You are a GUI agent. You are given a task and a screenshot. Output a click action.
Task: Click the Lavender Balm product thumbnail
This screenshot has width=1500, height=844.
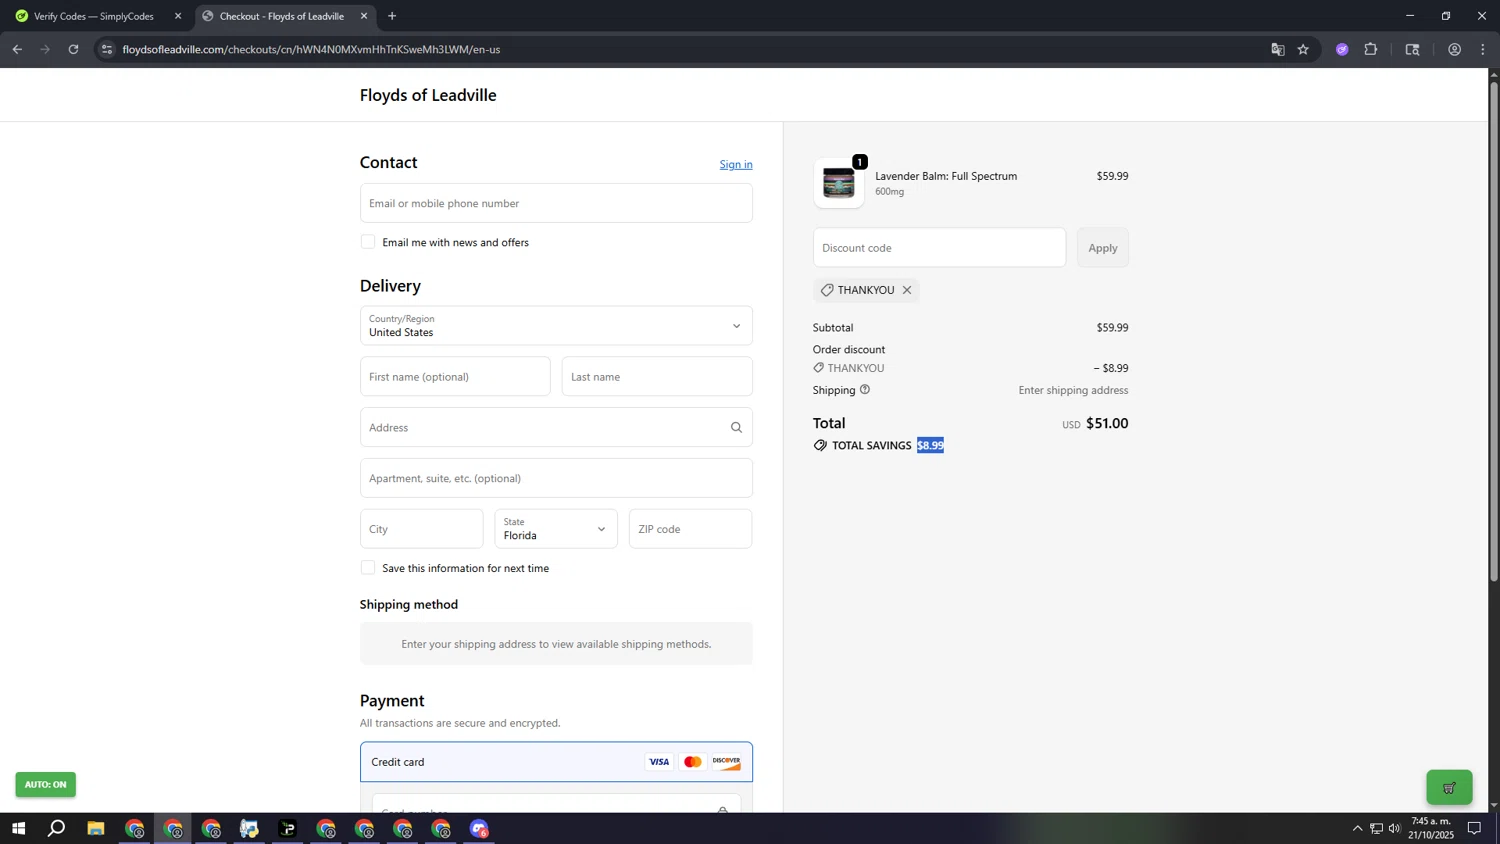(838, 183)
